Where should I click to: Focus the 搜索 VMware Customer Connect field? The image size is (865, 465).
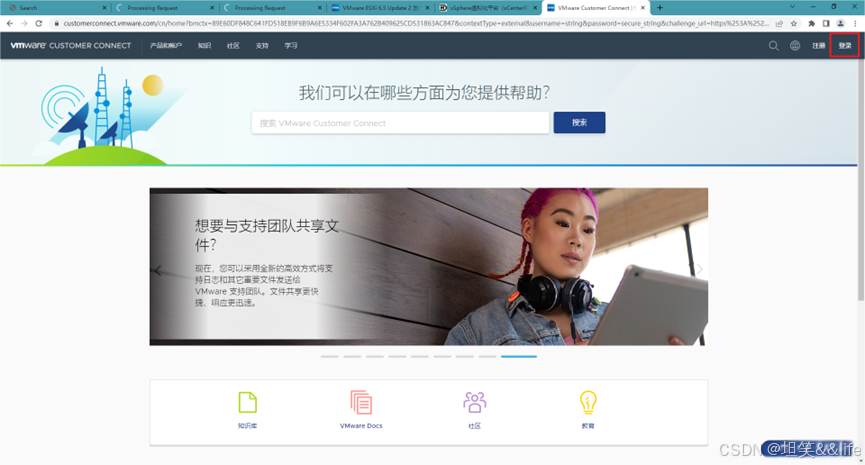401,123
